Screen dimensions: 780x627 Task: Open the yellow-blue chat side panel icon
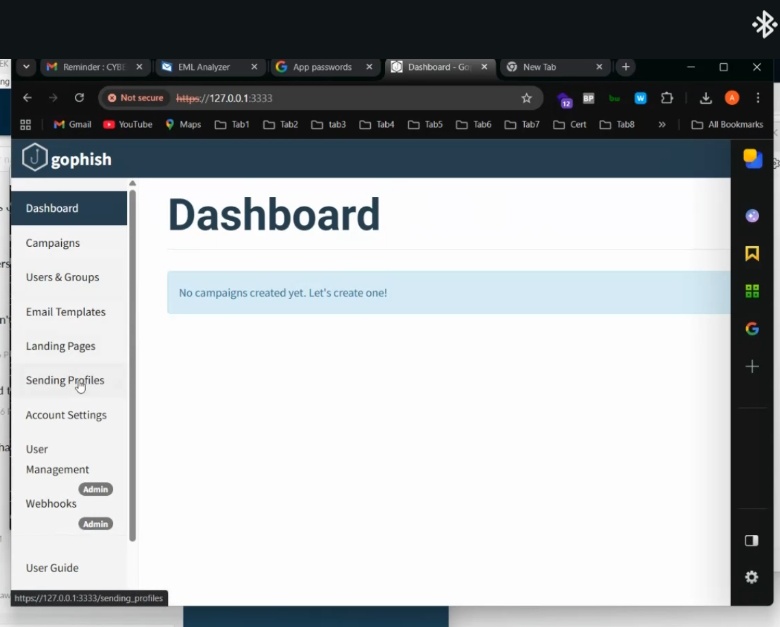(752, 159)
